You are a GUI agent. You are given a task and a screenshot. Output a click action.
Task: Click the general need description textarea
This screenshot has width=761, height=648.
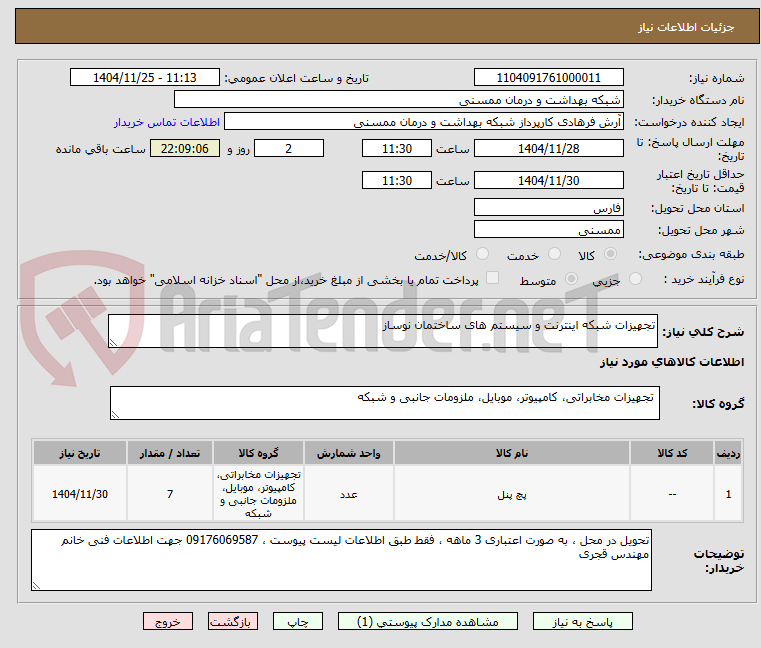click(382, 331)
